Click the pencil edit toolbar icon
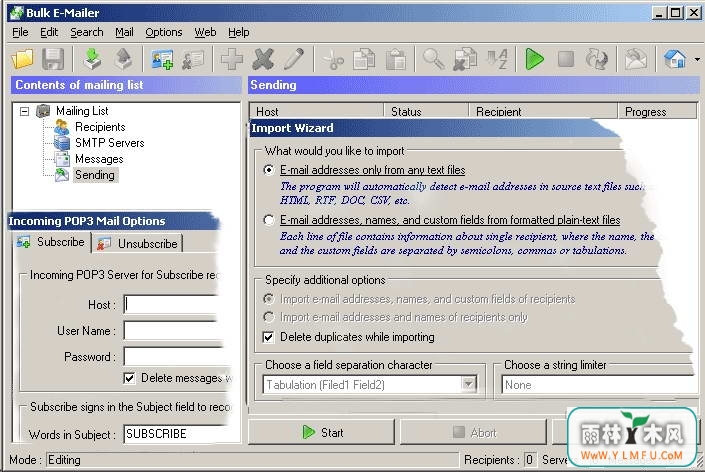705x472 pixels. (x=294, y=59)
